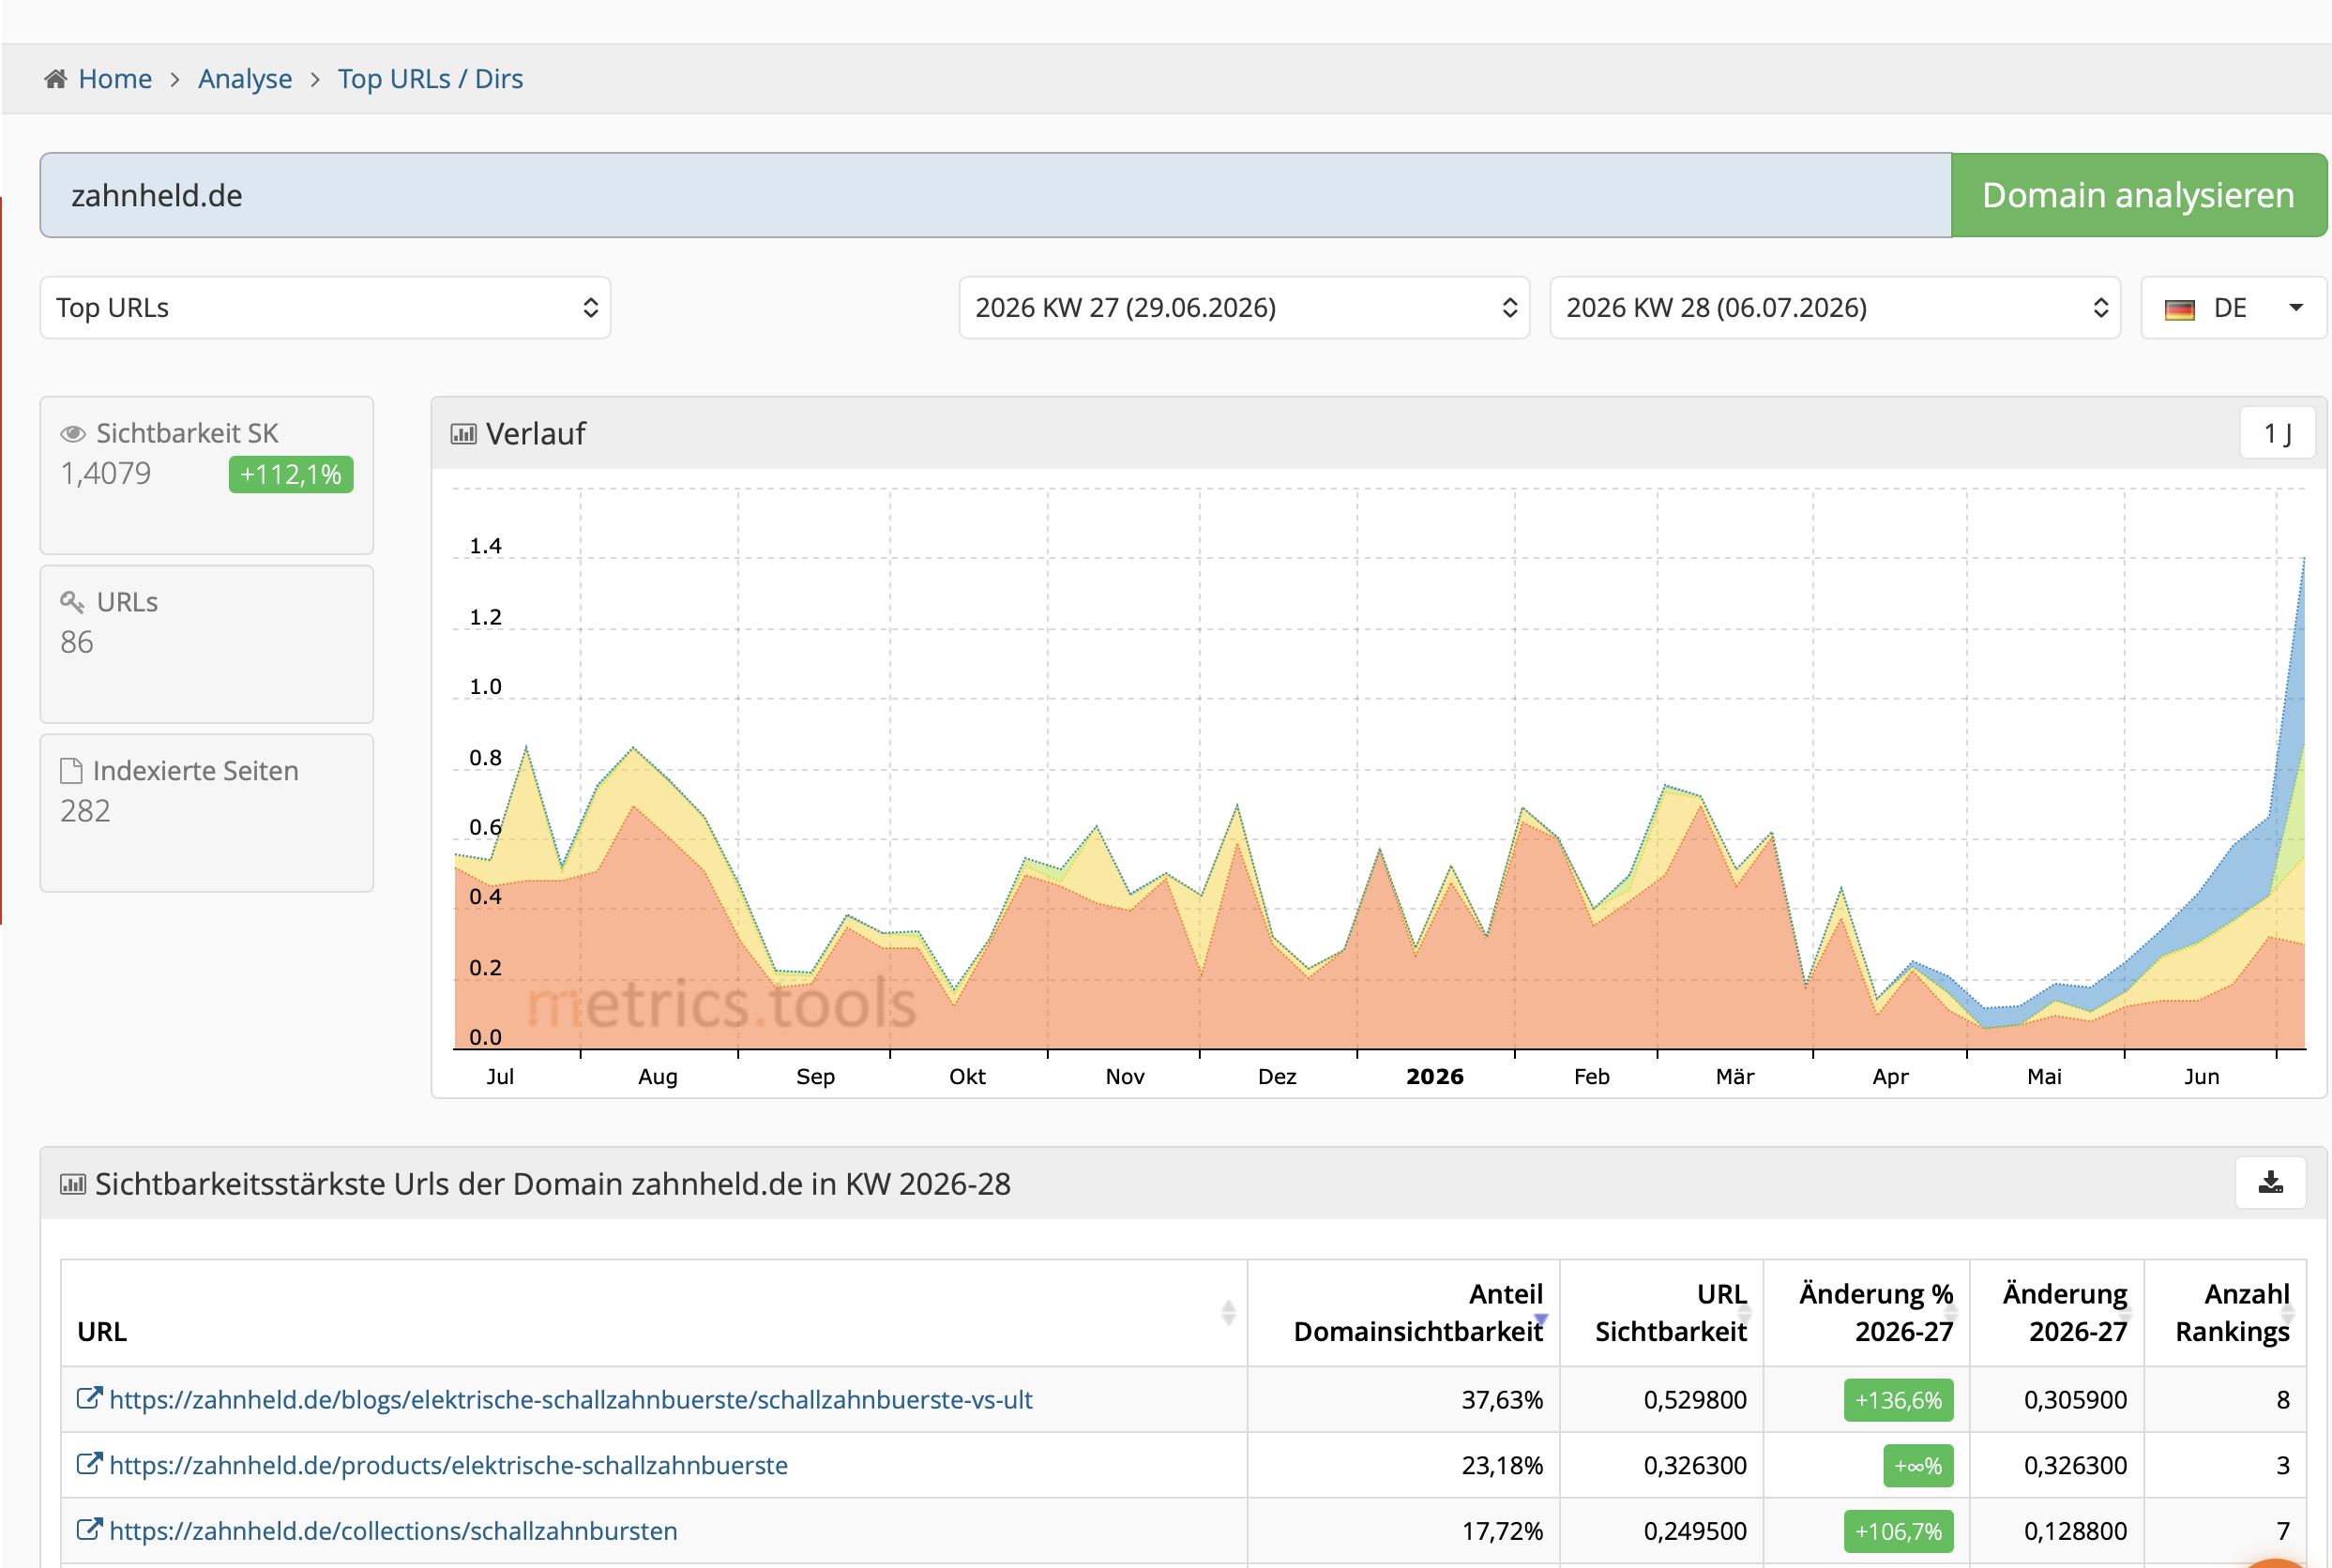Screen dimensions: 2332x1568
Task: Open the products/elektrische-schallzahnbuerste URL link
Action: click(449, 1466)
